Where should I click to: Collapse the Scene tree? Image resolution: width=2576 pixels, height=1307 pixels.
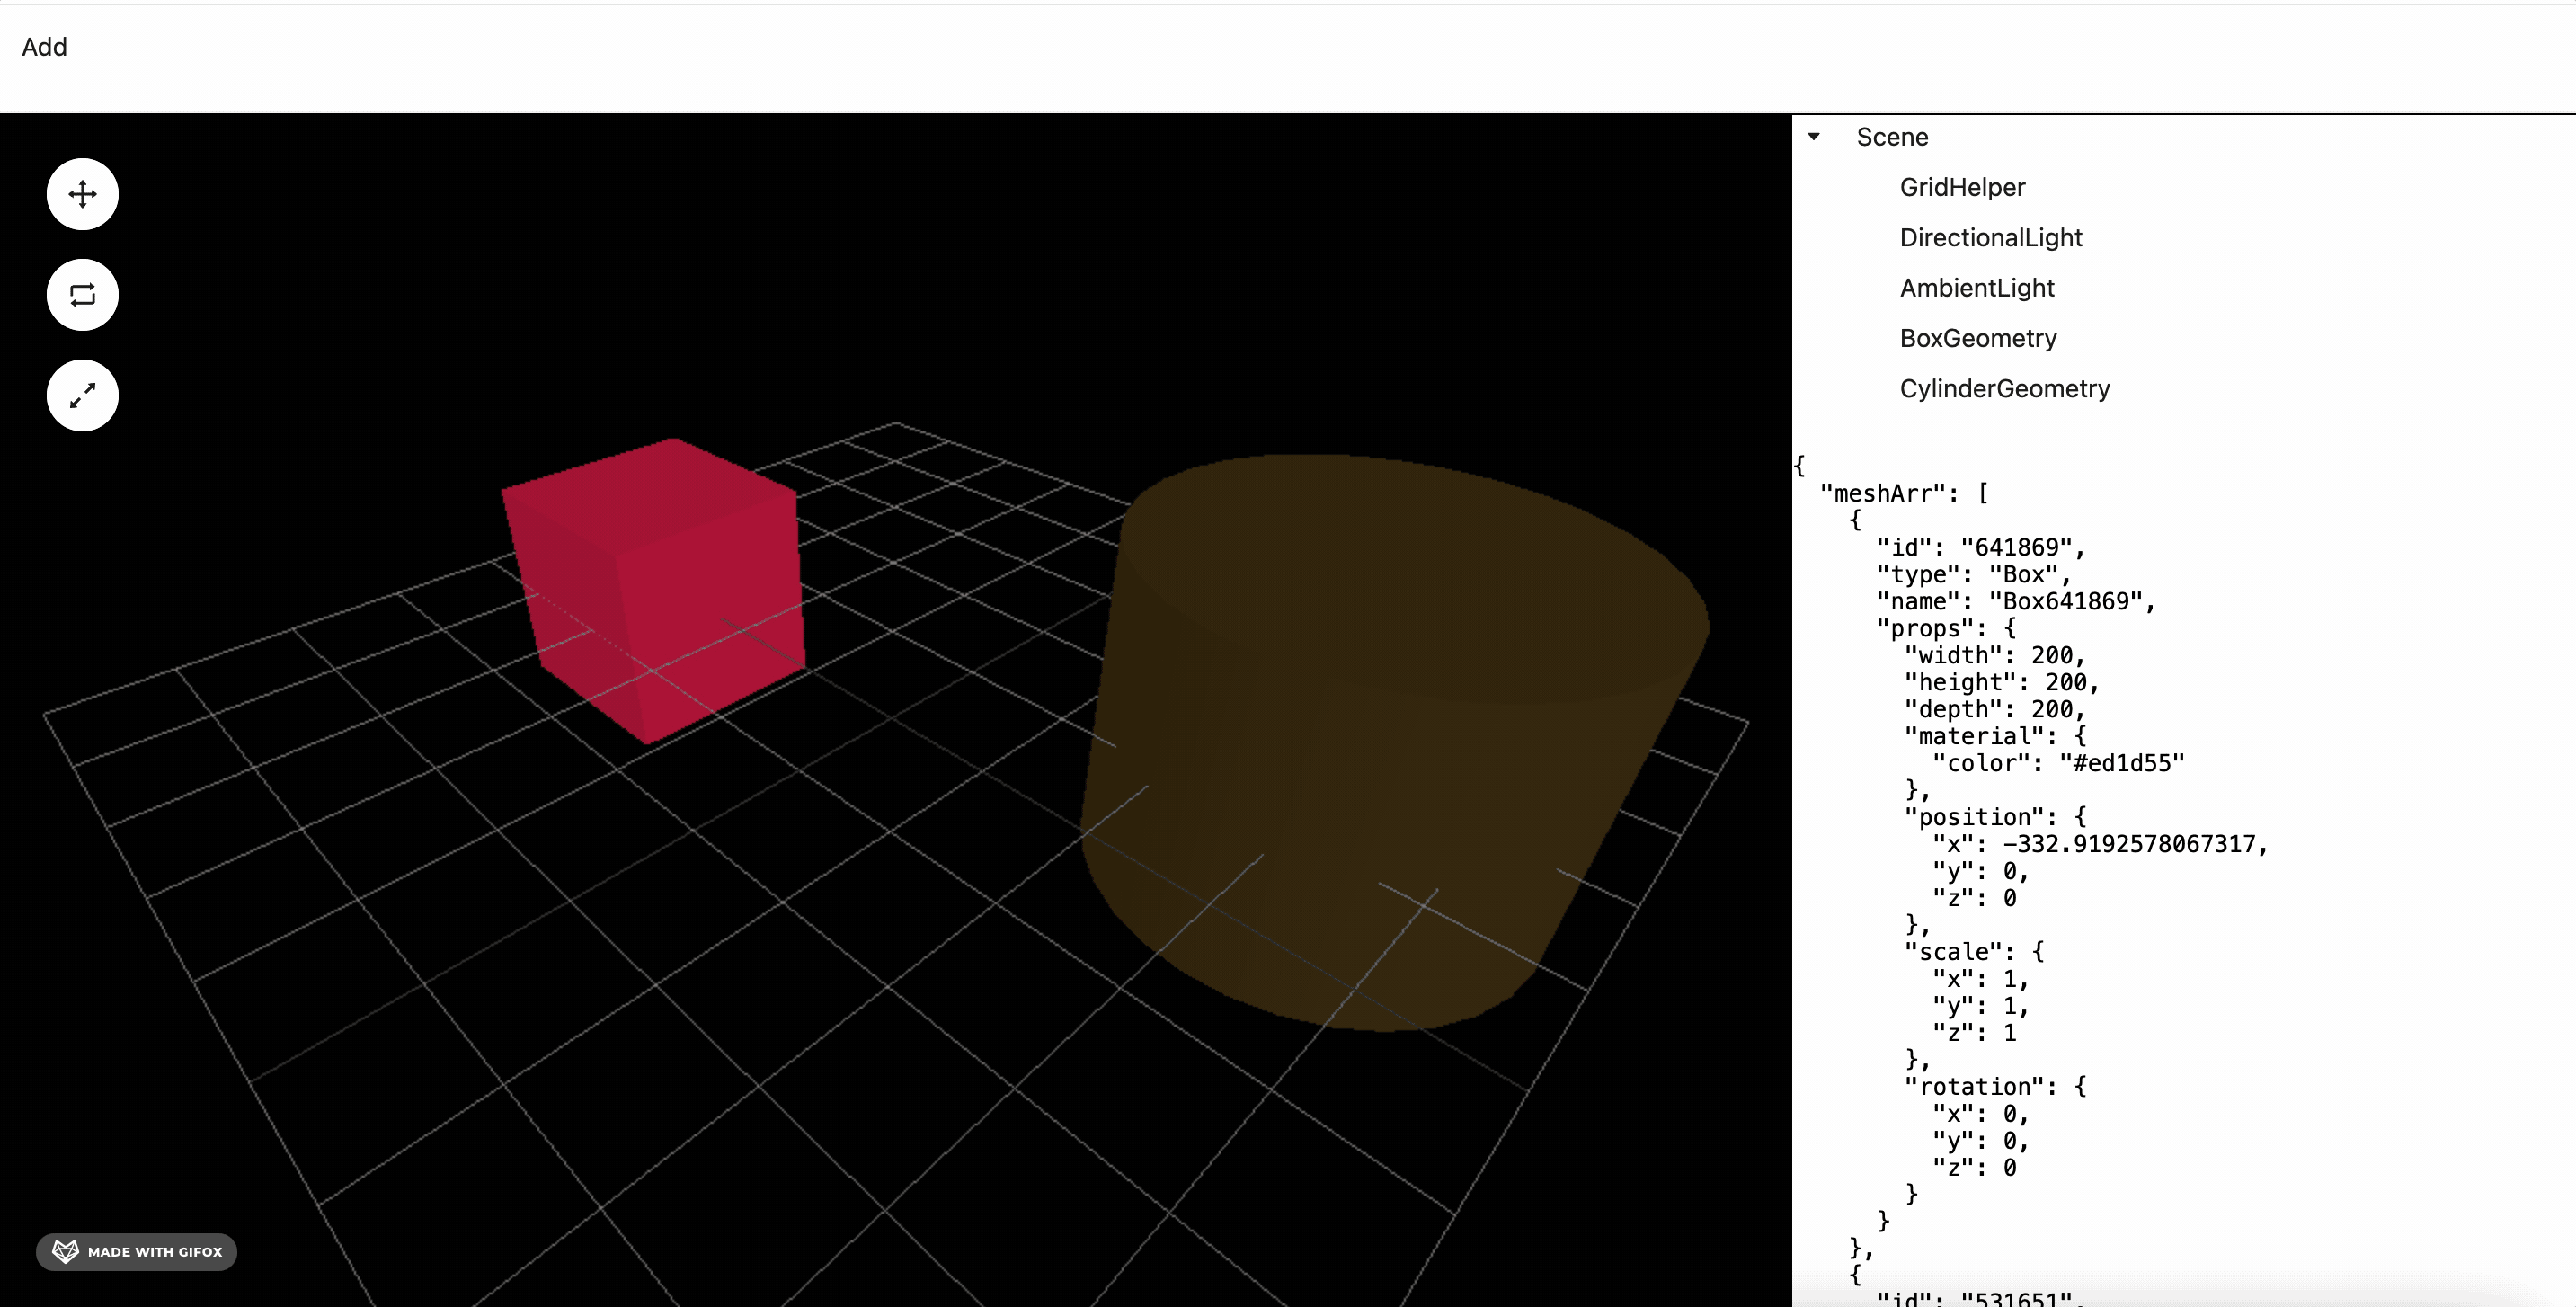point(1814,137)
